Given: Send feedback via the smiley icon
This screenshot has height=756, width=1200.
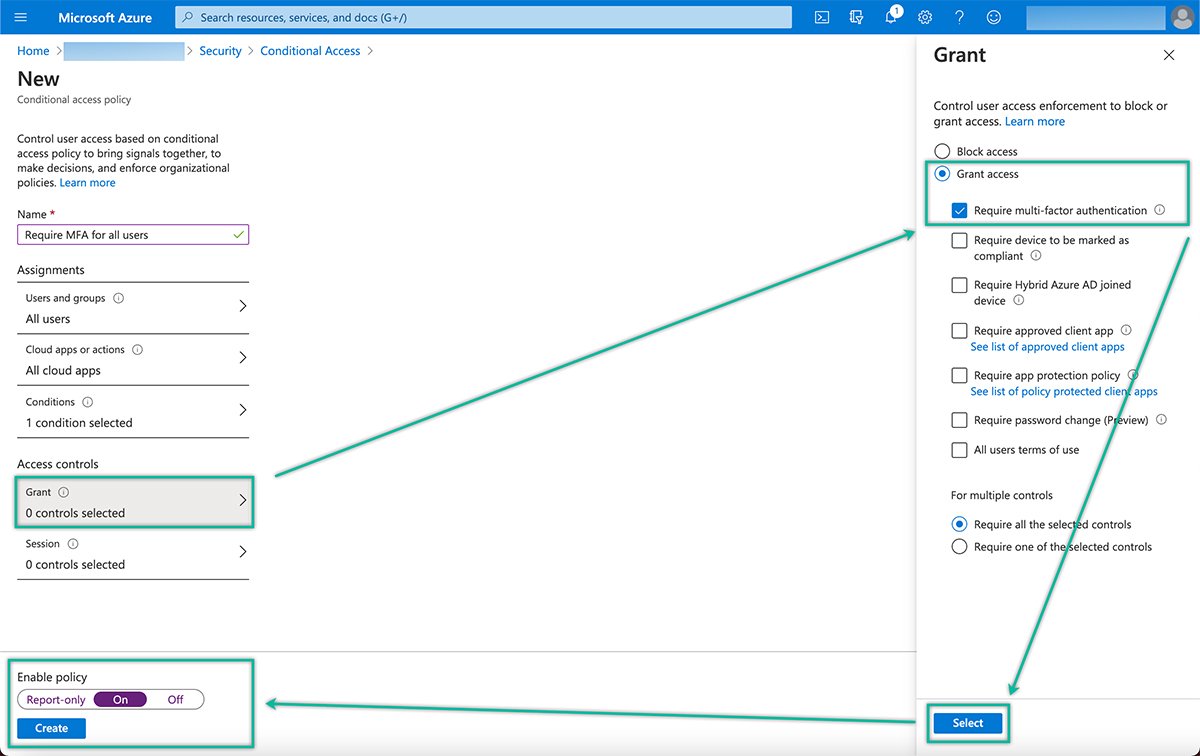Looking at the screenshot, I should pos(992,16).
